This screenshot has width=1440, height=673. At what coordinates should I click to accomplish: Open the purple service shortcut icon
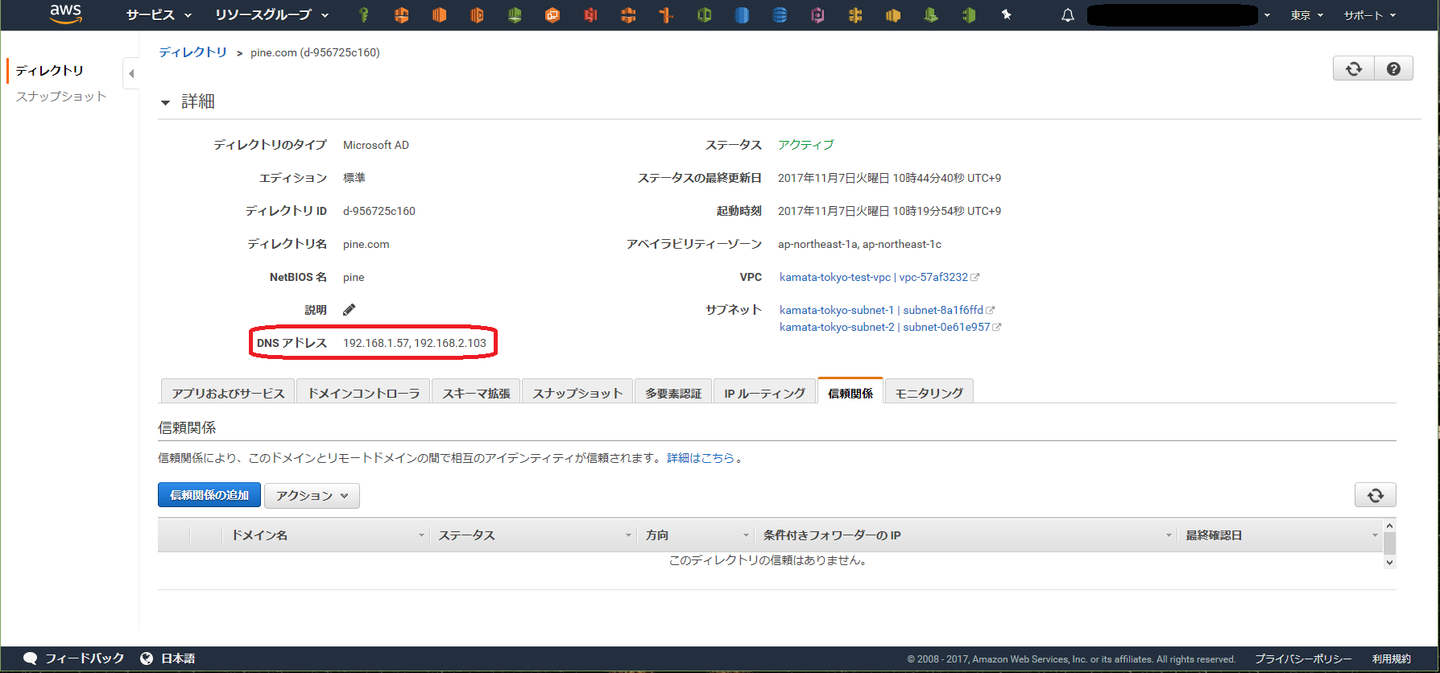tap(818, 15)
